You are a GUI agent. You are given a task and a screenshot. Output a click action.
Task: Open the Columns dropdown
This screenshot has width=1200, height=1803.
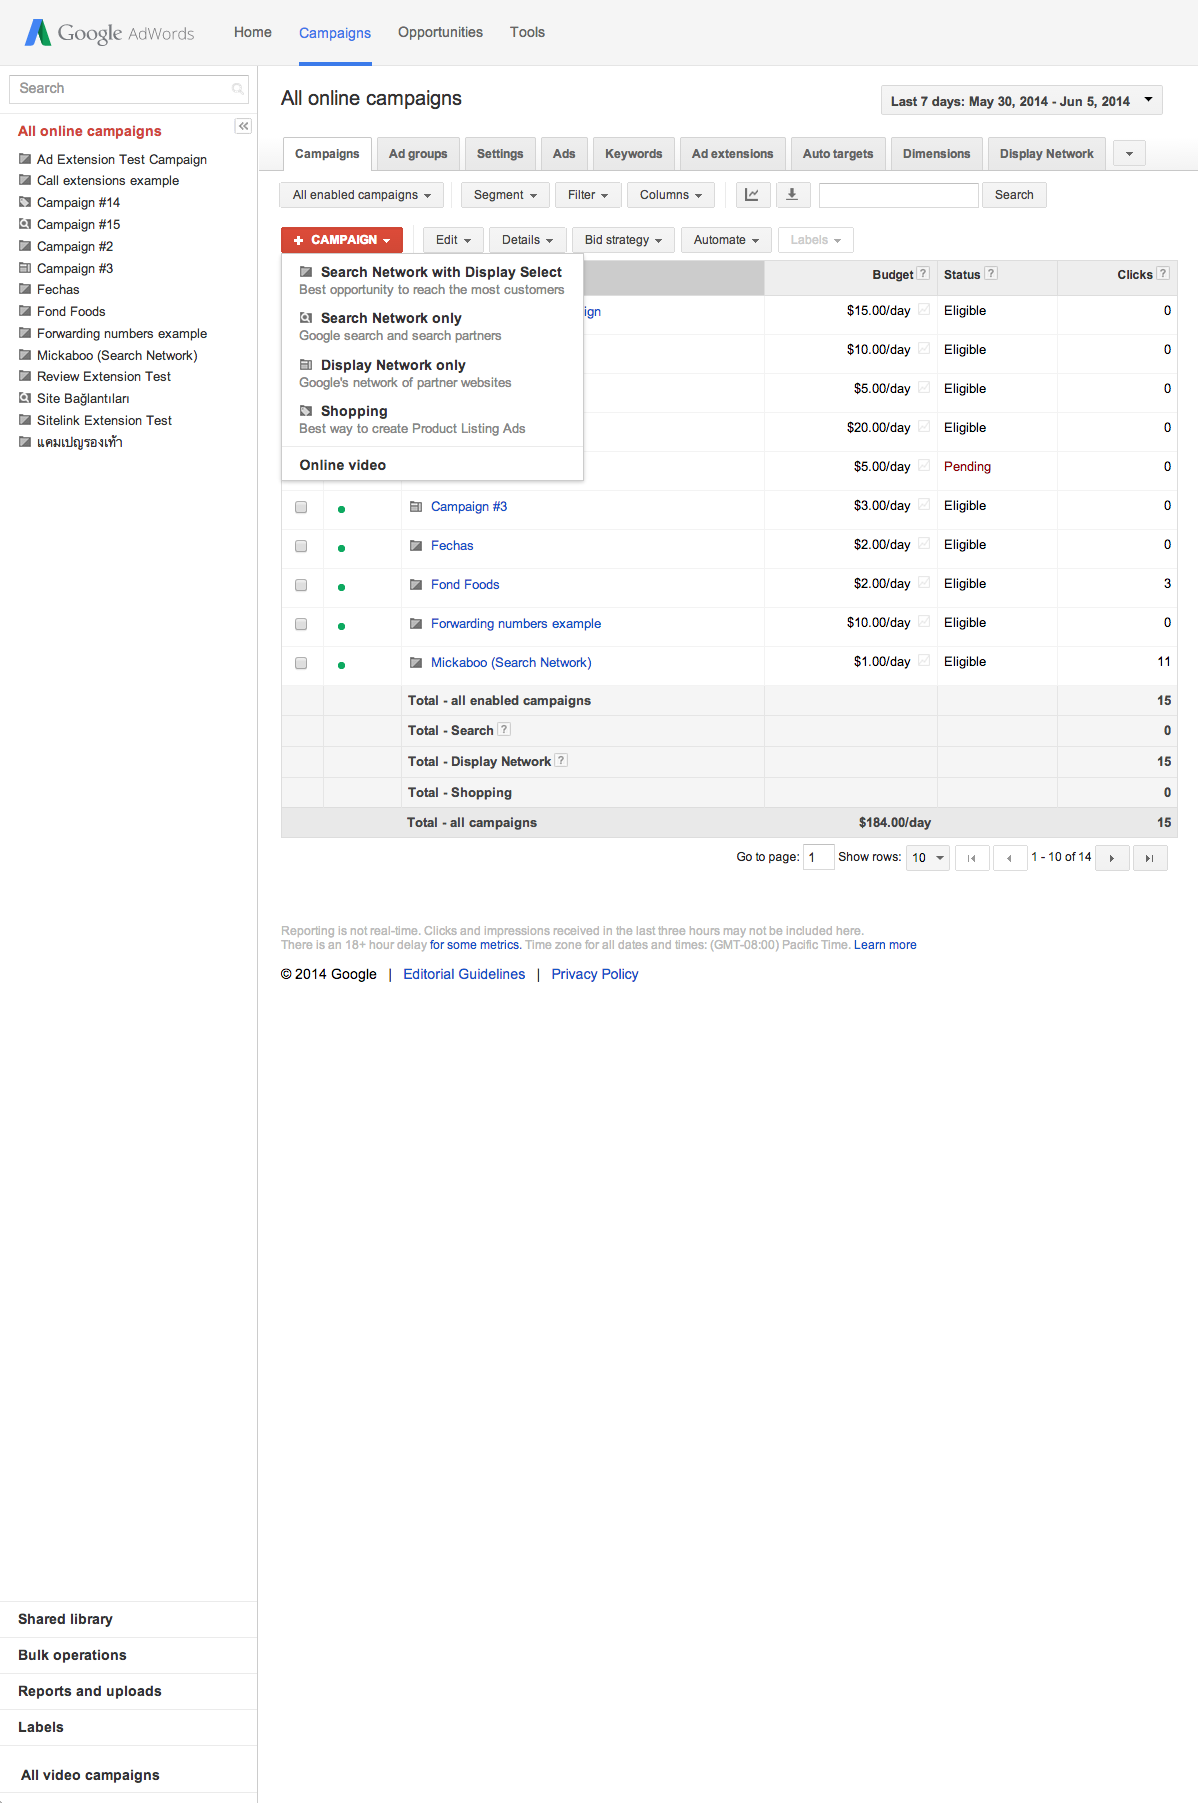click(x=671, y=195)
